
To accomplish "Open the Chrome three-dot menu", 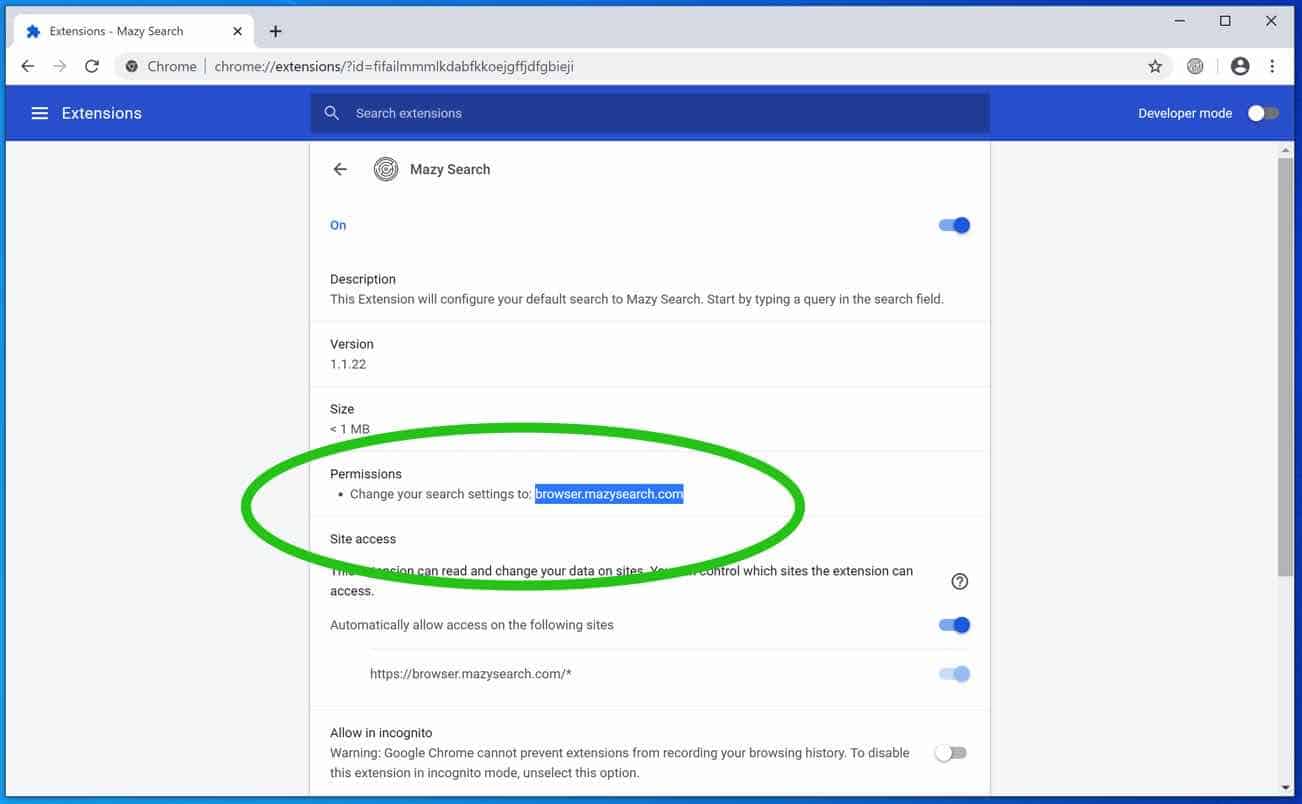I will (1272, 66).
